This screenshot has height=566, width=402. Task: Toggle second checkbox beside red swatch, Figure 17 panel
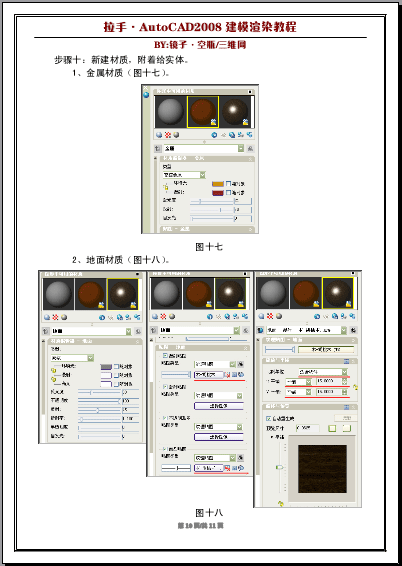tap(228, 193)
